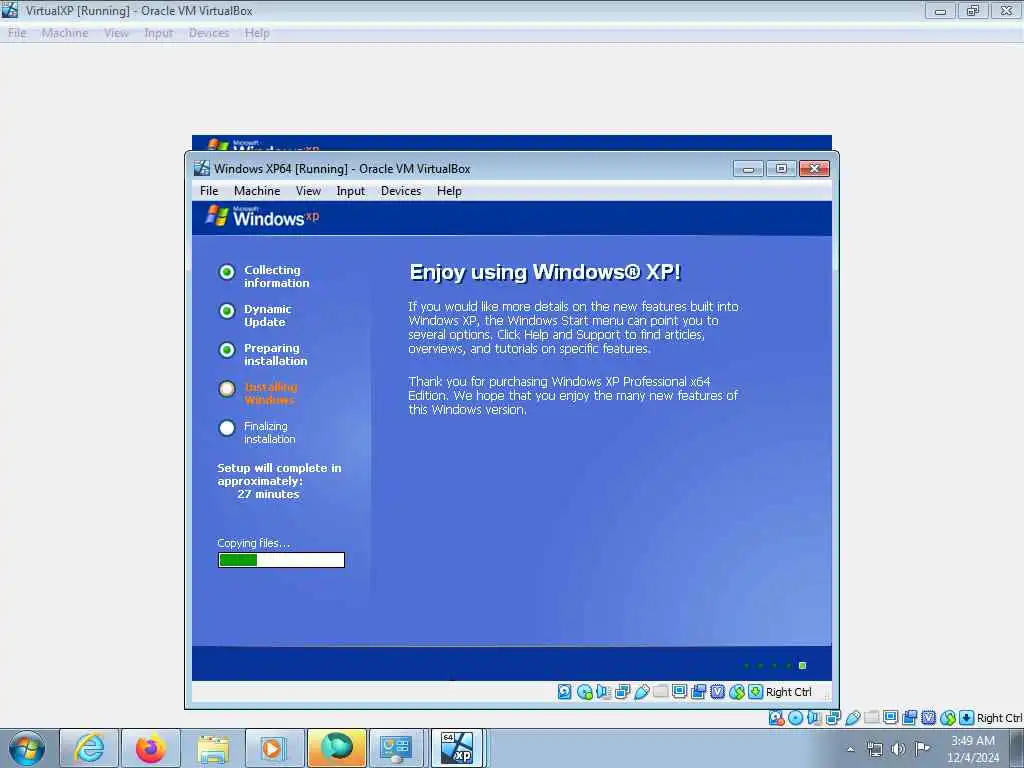
Task: Click USB devices icon in Windows XP64 status bar
Action: point(641,692)
